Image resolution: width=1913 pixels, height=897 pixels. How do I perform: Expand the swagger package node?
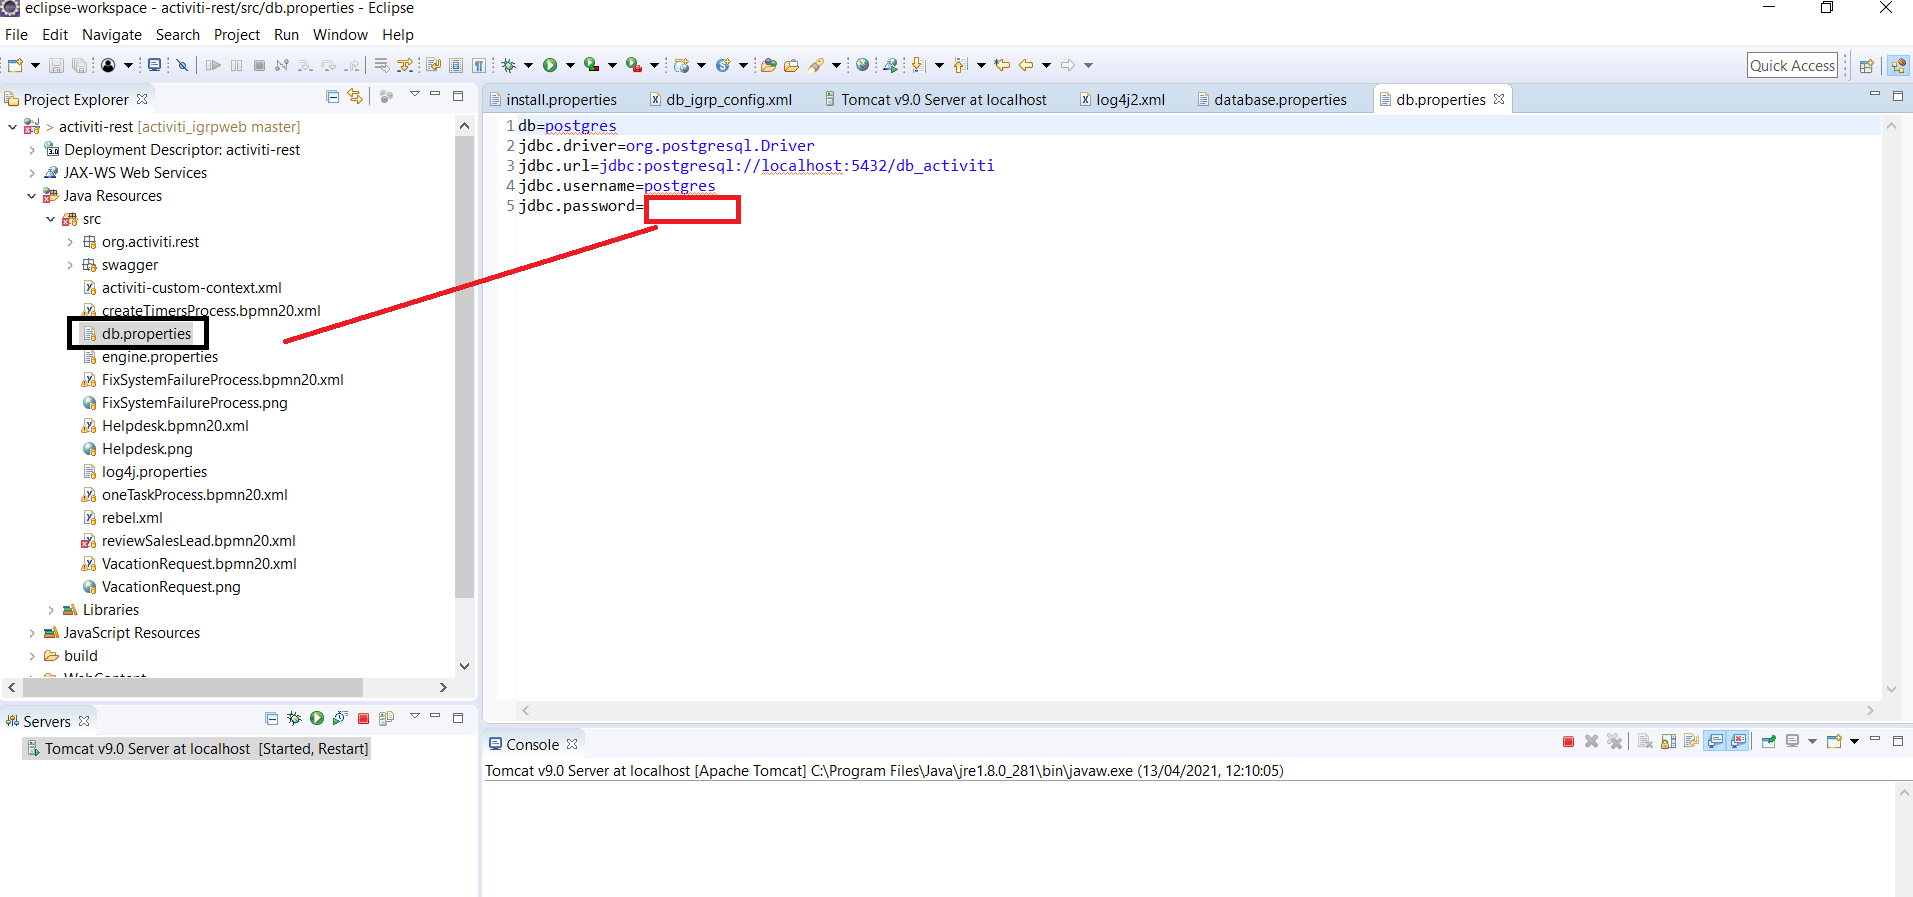[70, 265]
